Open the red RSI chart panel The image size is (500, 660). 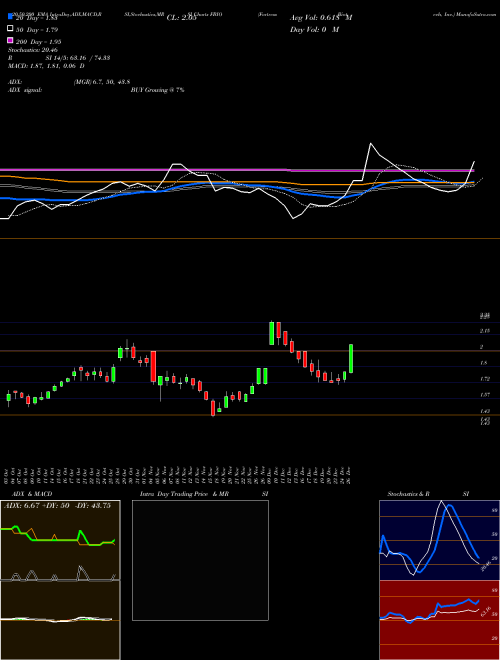point(439,620)
